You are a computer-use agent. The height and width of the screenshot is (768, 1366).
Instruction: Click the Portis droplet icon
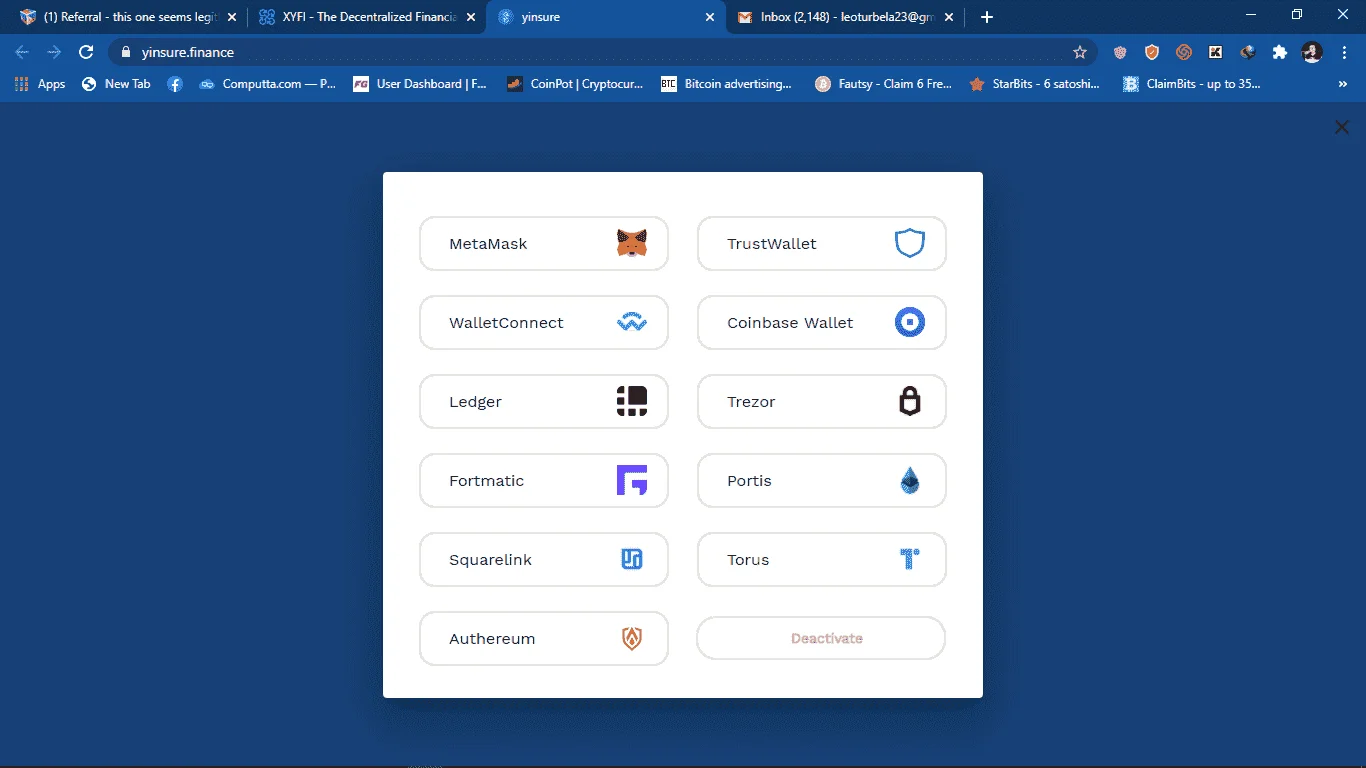point(910,480)
